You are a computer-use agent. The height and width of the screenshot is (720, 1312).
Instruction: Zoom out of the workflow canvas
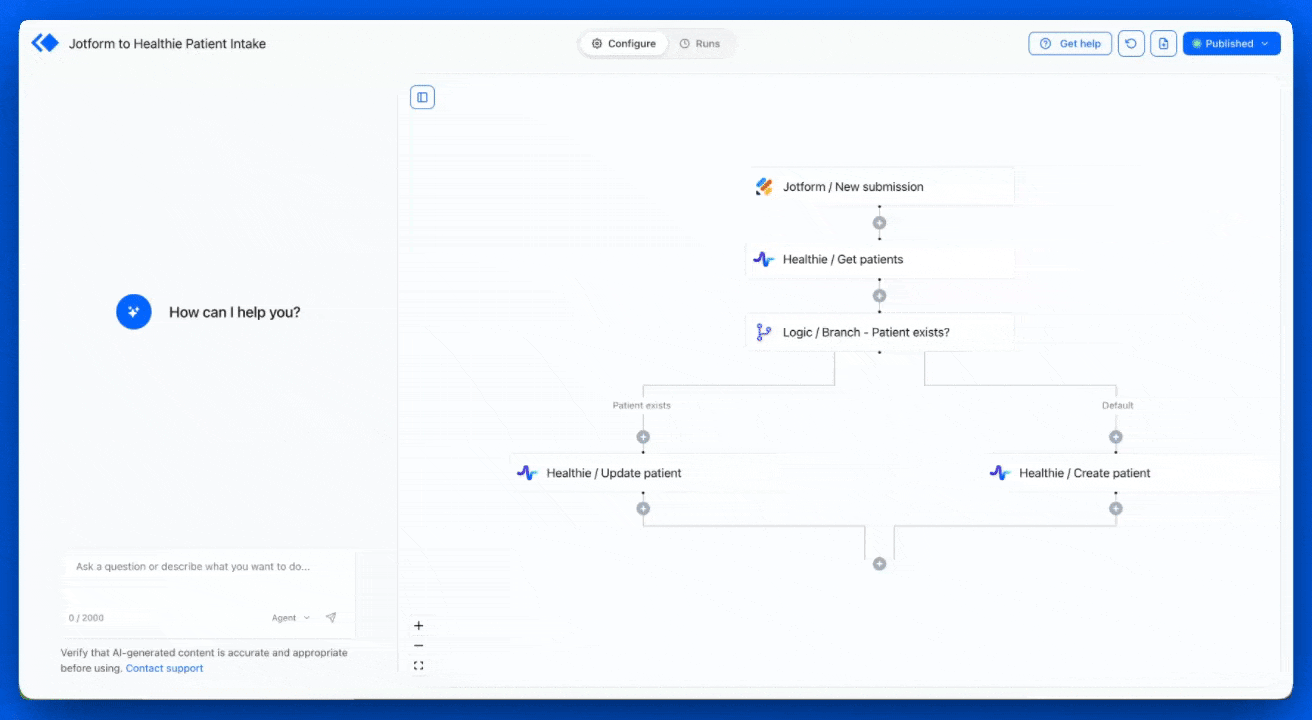click(418, 646)
